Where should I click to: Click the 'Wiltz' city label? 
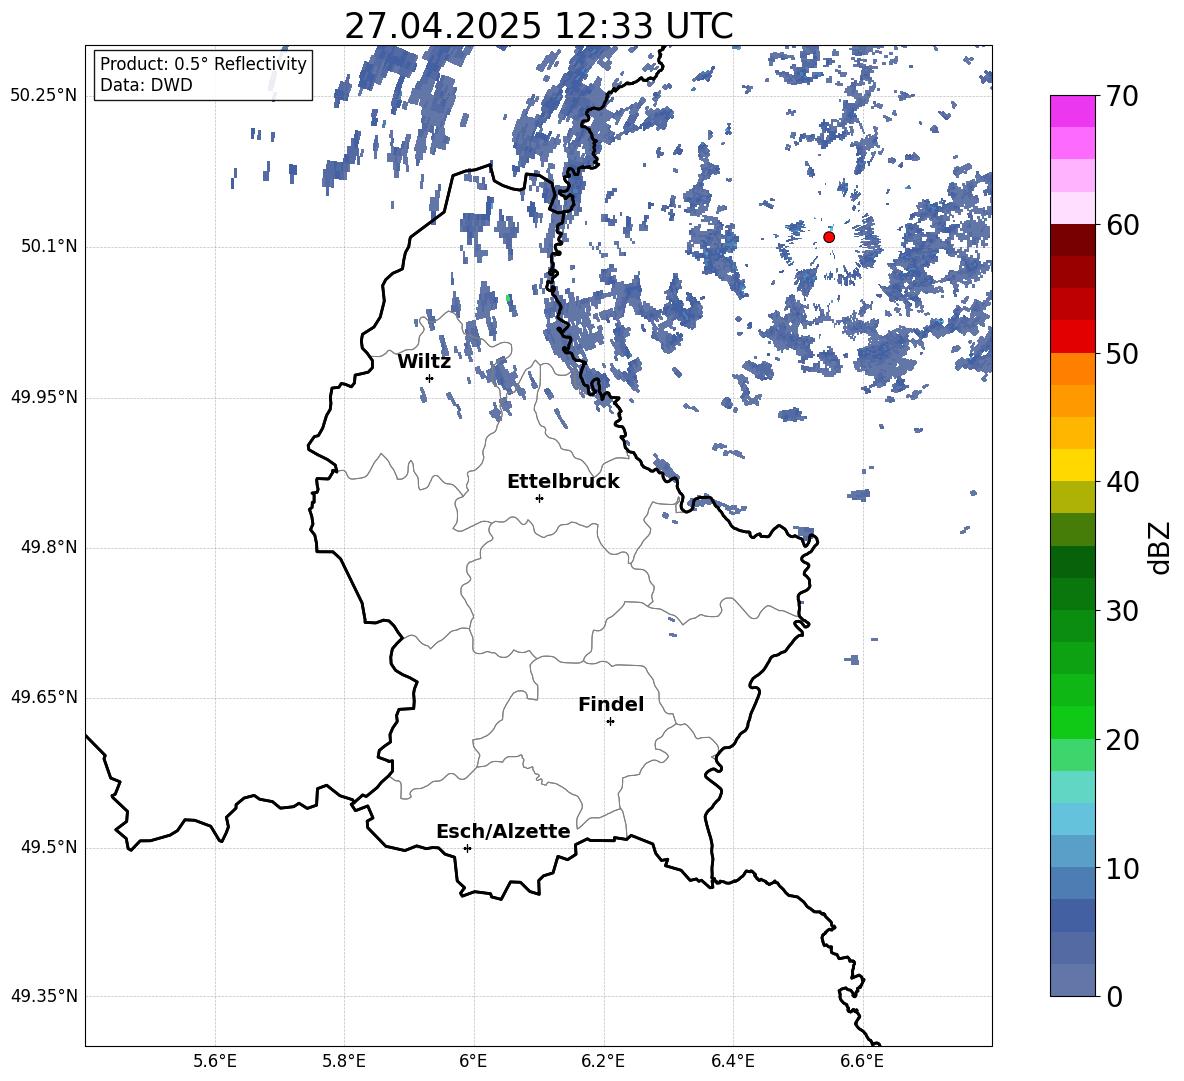(x=424, y=362)
